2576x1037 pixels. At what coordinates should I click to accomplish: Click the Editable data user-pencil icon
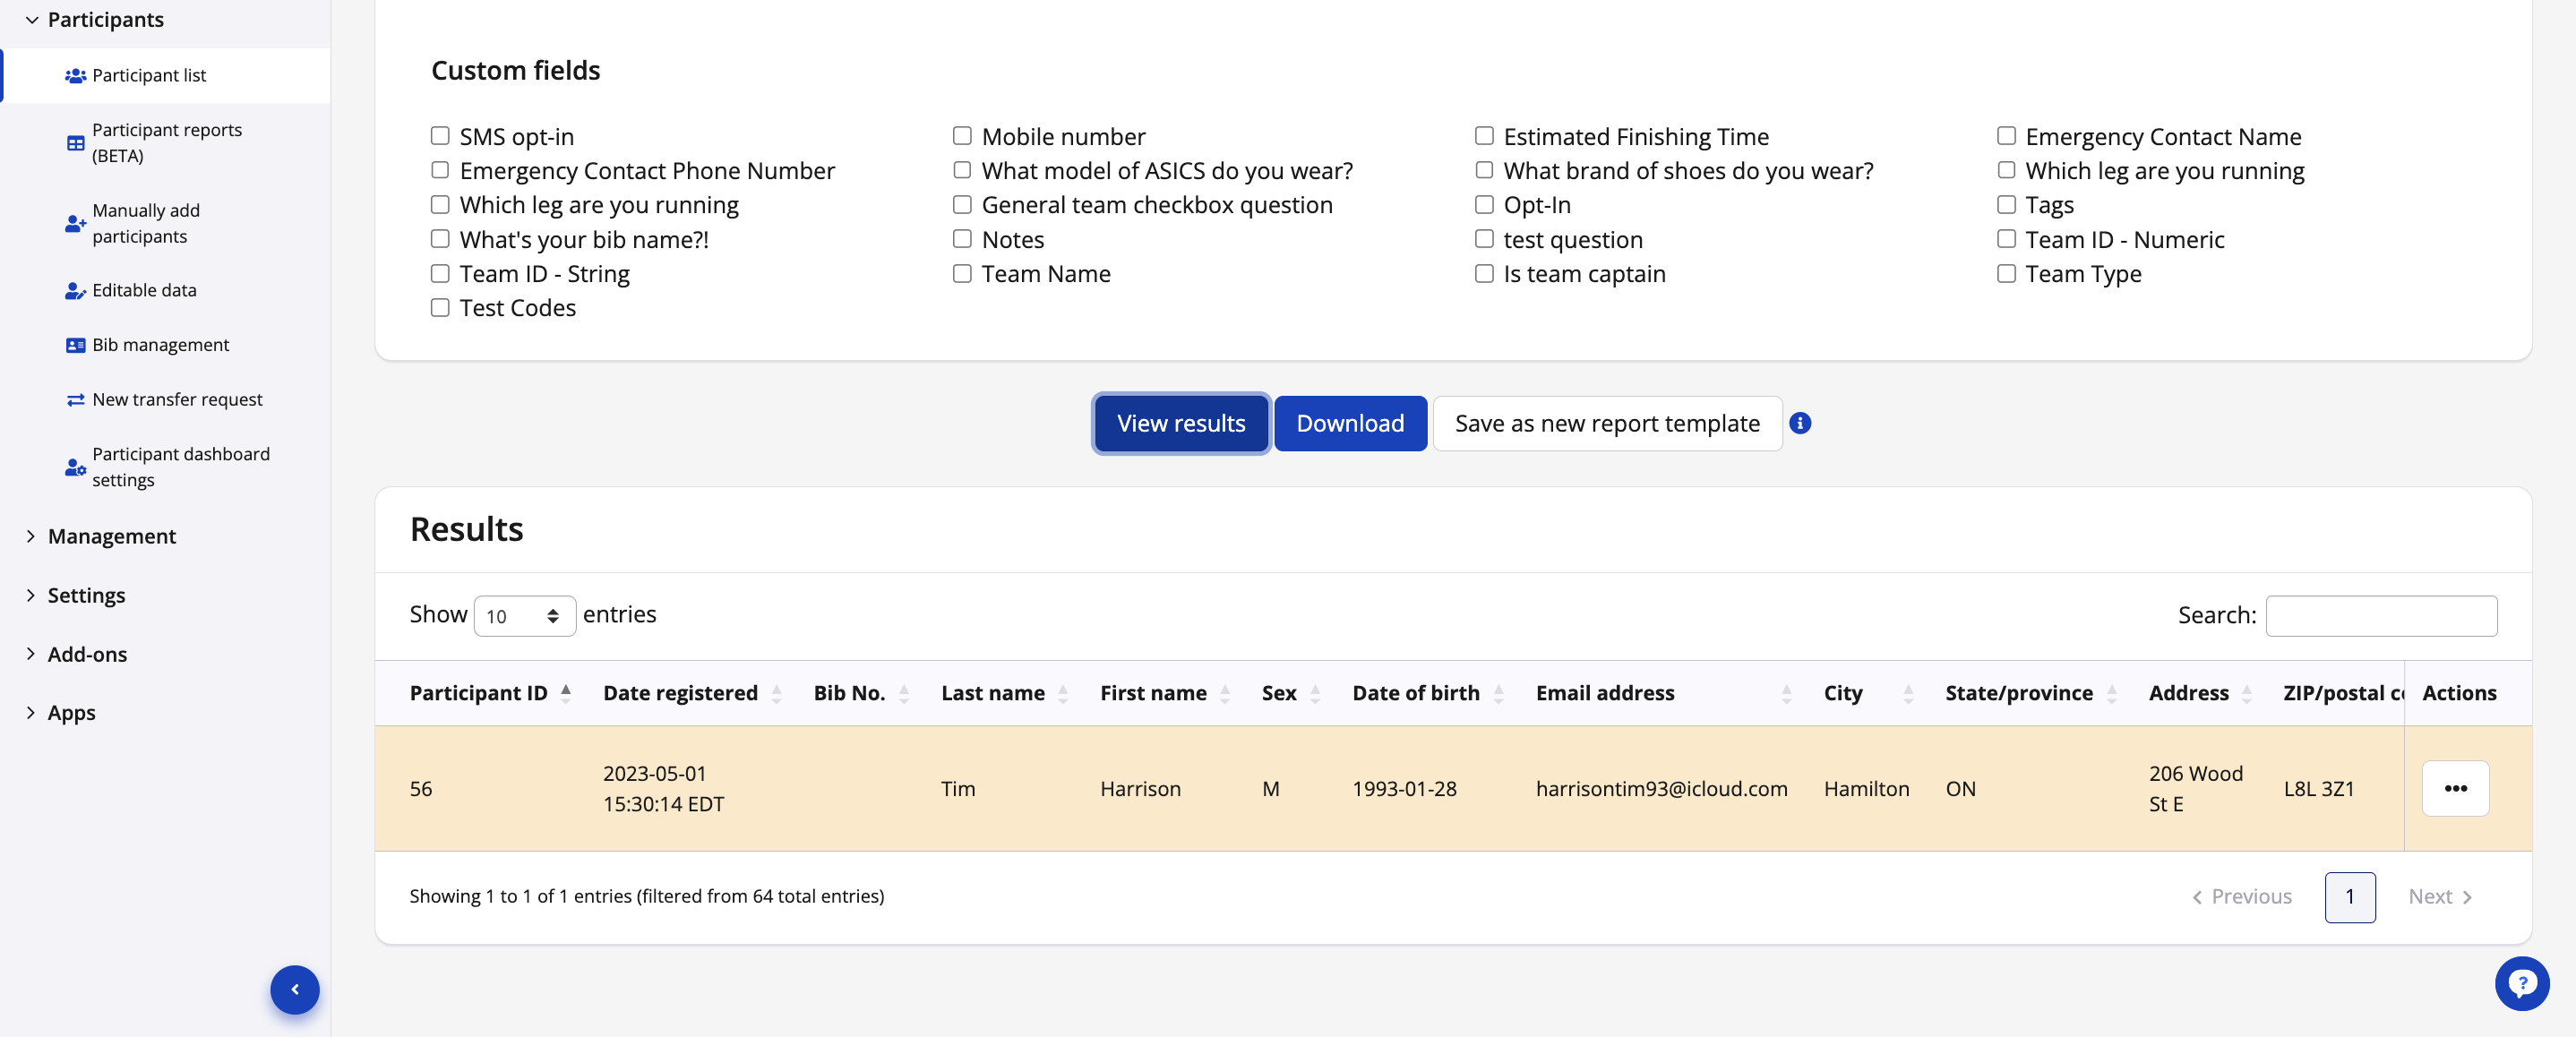(75, 291)
